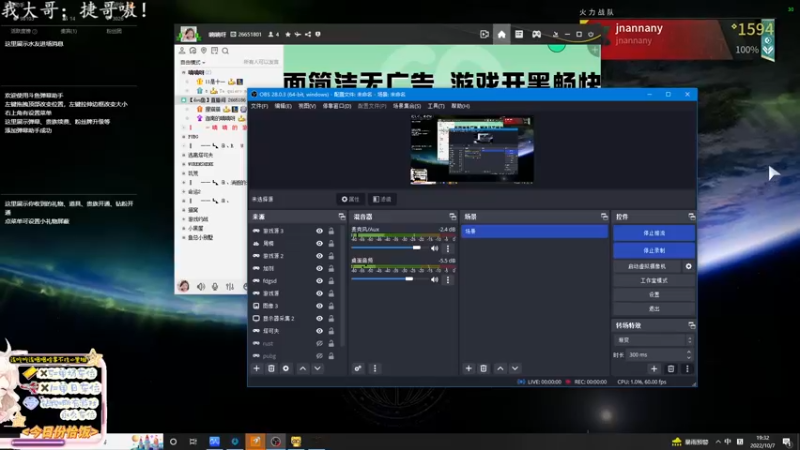Click 停止推流 stop streaming button

(x=654, y=233)
